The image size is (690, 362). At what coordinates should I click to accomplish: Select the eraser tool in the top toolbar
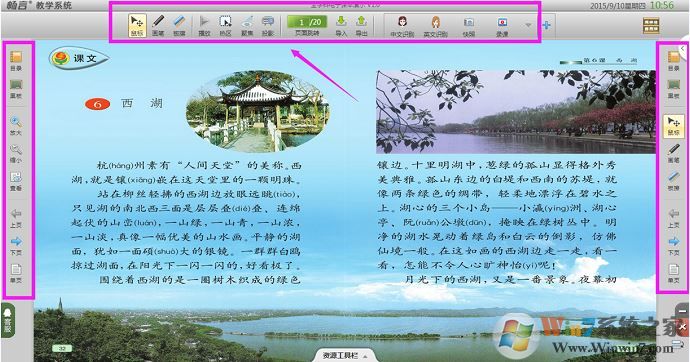click(x=179, y=25)
